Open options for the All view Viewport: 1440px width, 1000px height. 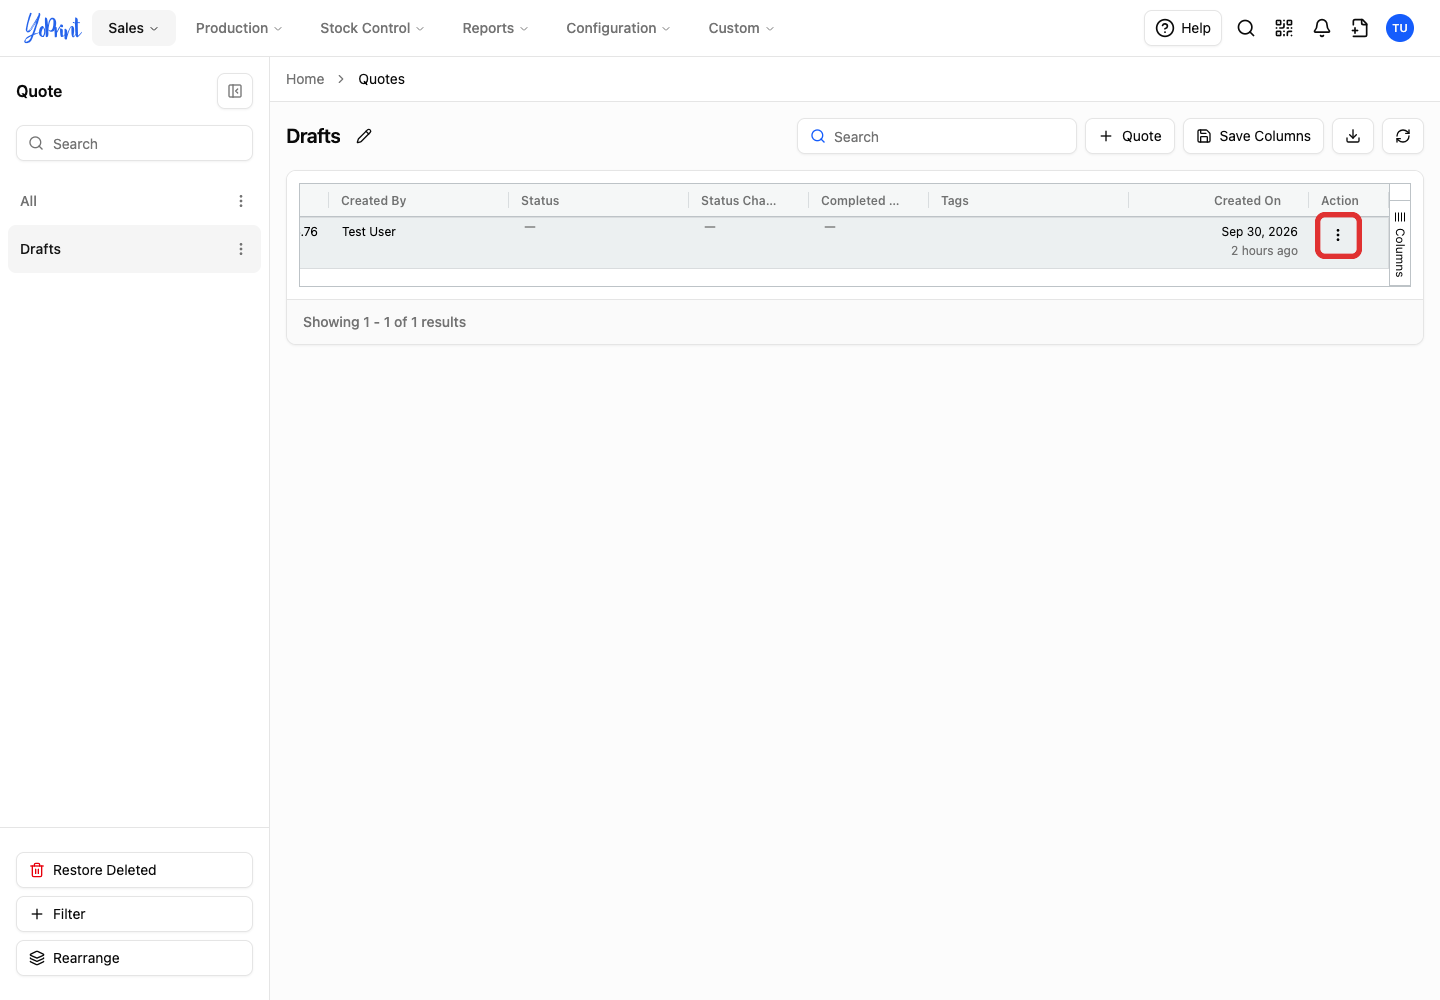point(241,201)
